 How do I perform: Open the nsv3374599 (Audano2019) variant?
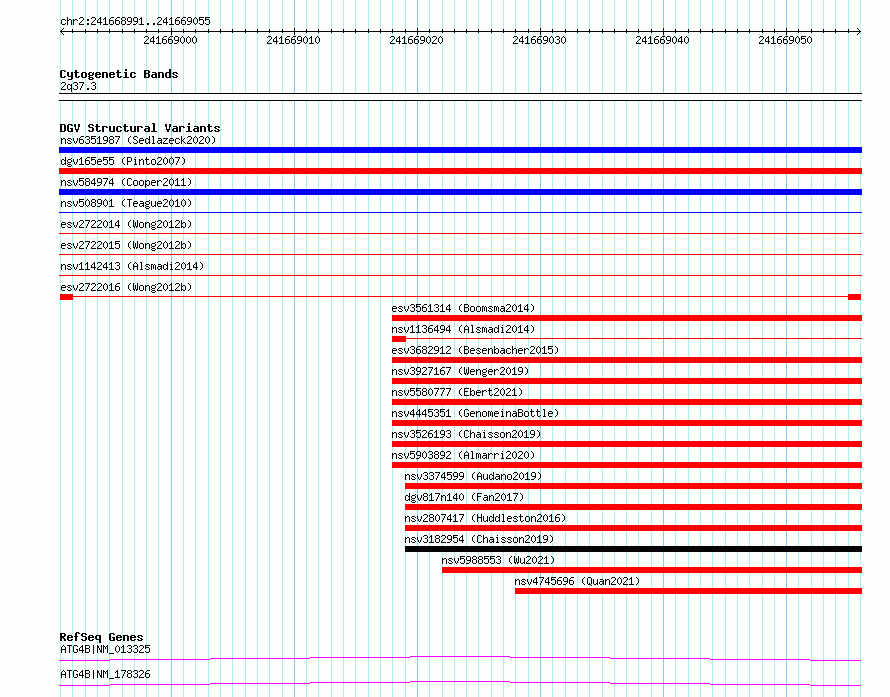pos(473,476)
